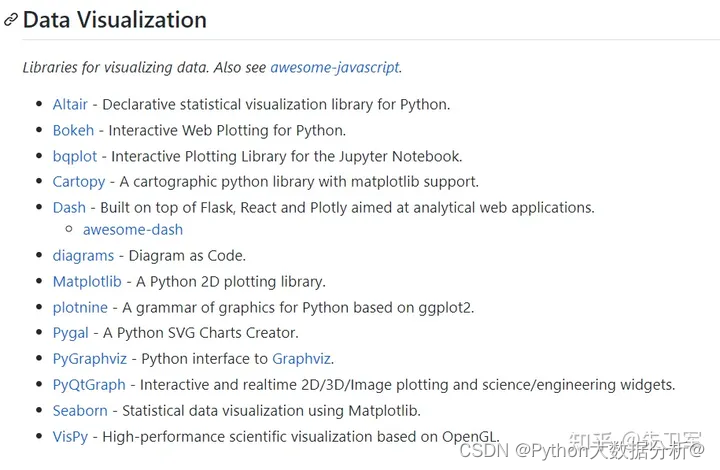Open the Seaborn link
The height and width of the screenshot is (470, 720).
point(80,411)
